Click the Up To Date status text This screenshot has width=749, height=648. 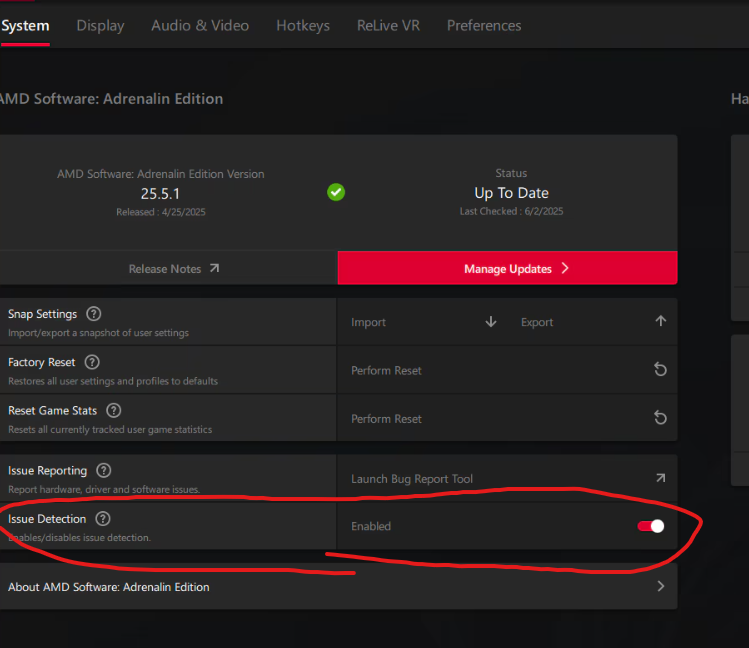tap(511, 193)
